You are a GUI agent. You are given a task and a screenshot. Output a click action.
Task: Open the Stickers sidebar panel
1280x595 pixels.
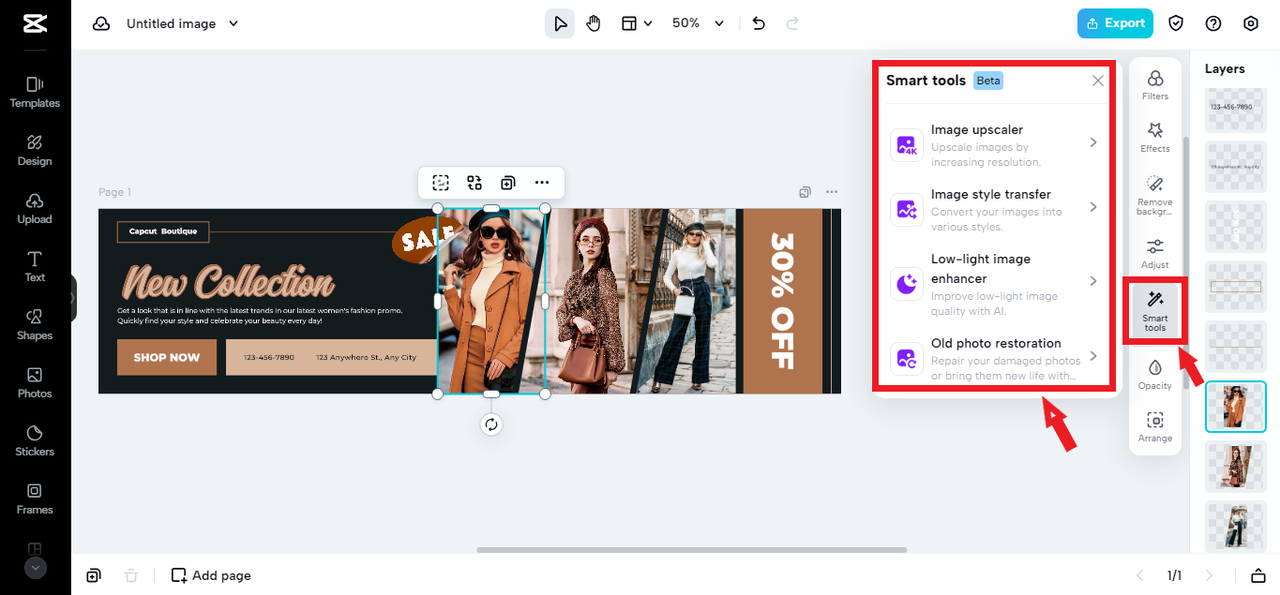(x=35, y=440)
